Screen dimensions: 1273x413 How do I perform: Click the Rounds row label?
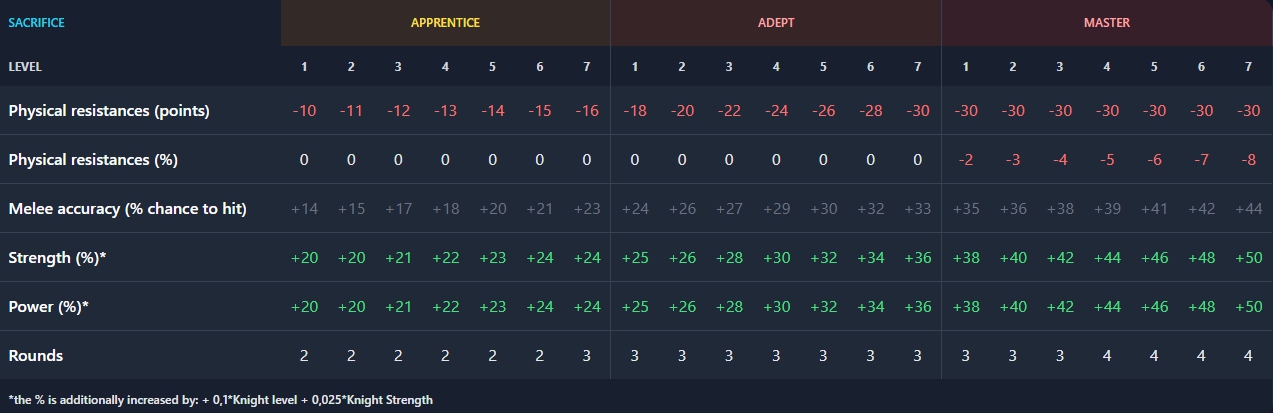[35, 356]
